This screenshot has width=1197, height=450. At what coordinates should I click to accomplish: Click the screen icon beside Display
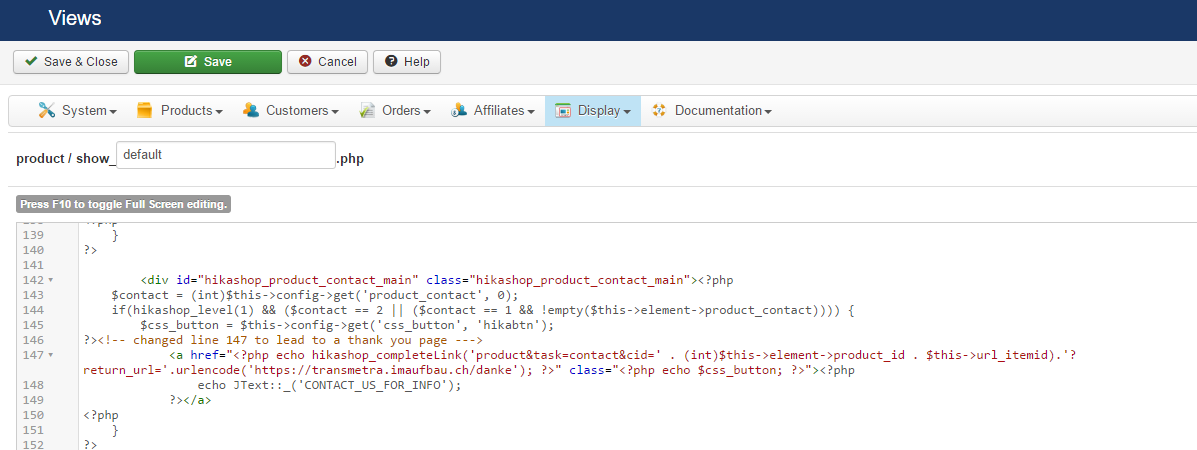pyautogui.click(x=563, y=110)
